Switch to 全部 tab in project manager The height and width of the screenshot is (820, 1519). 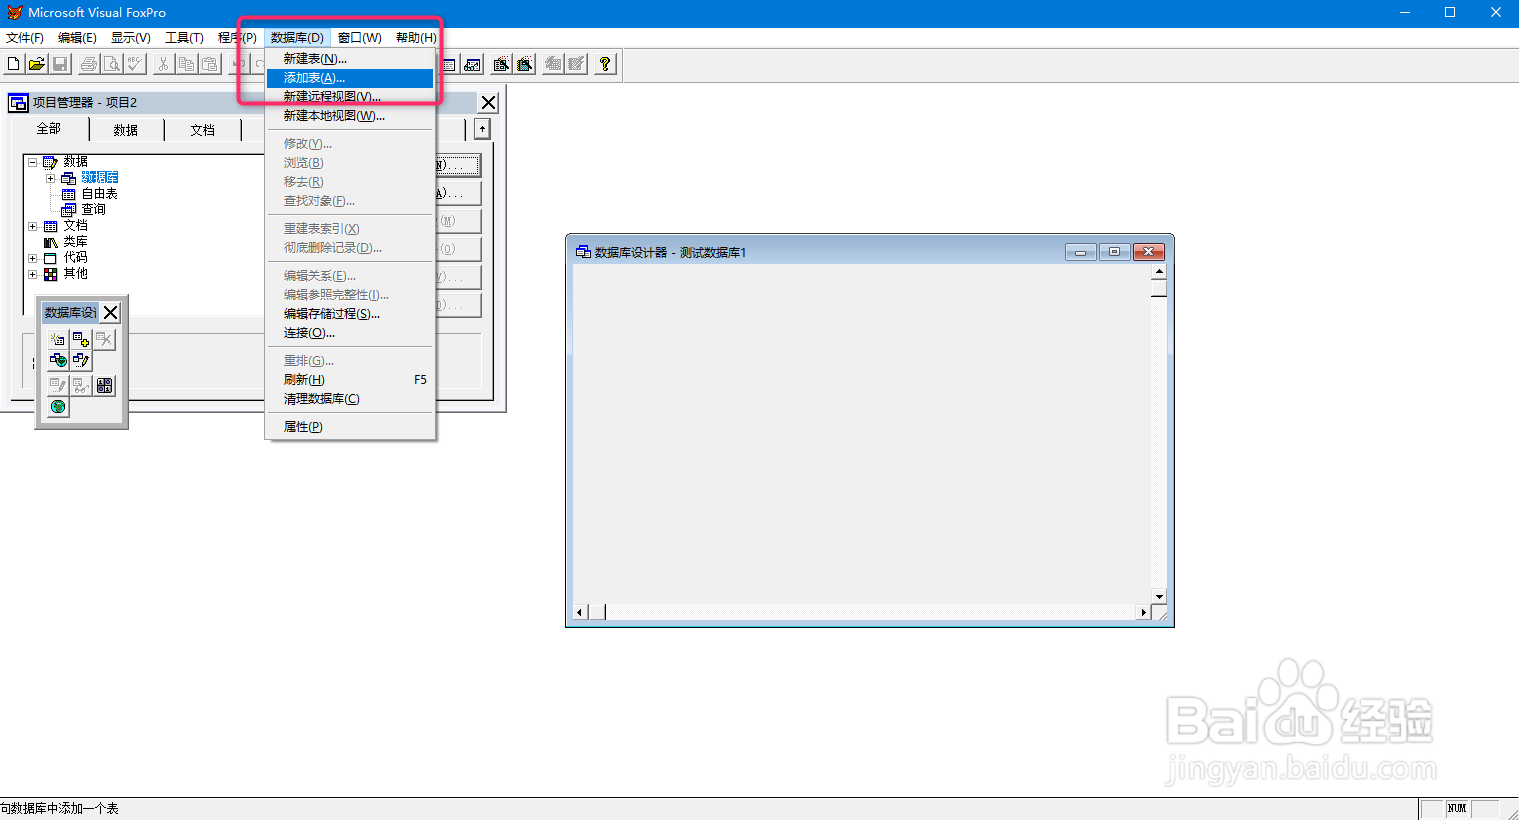pyautogui.click(x=49, y=129)
